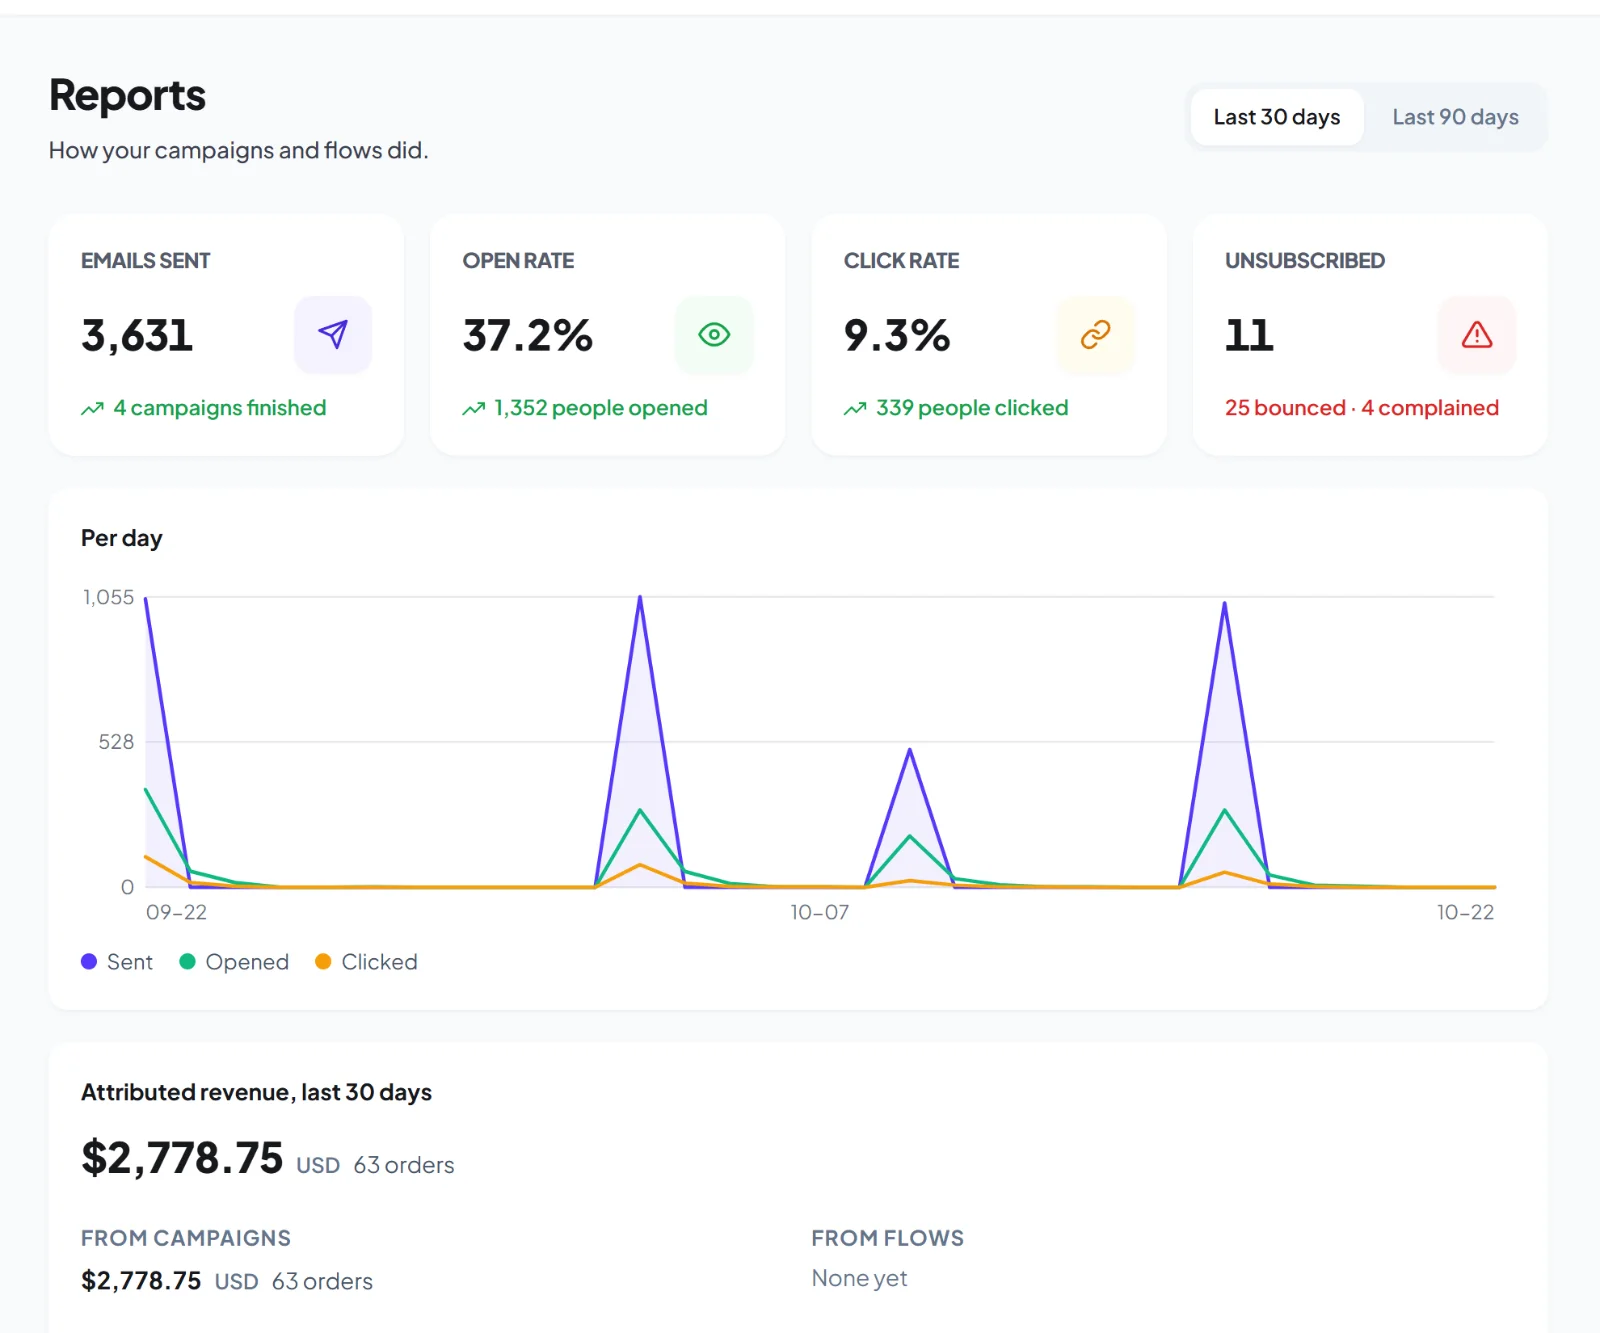
Task: Click the trend arrow beside 4 campaigns finished
Action: pyautogui.click(x=93, y=409)
